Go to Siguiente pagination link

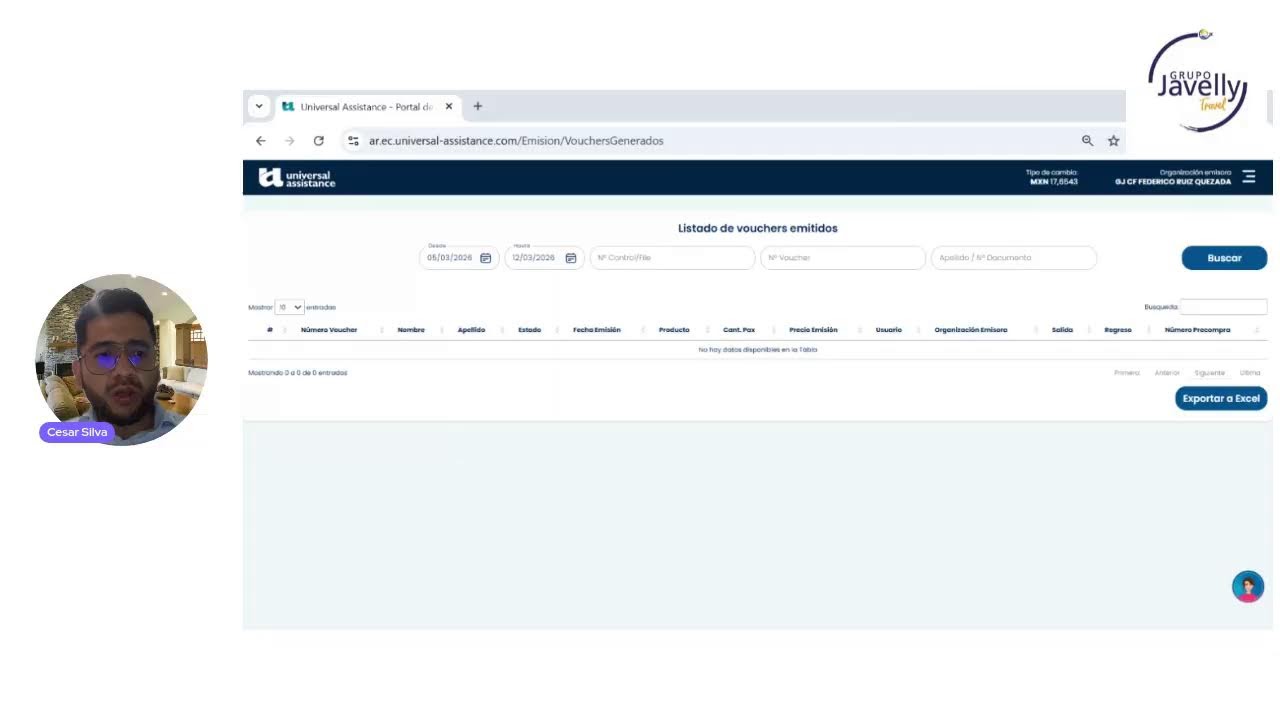pos(1209,373)
